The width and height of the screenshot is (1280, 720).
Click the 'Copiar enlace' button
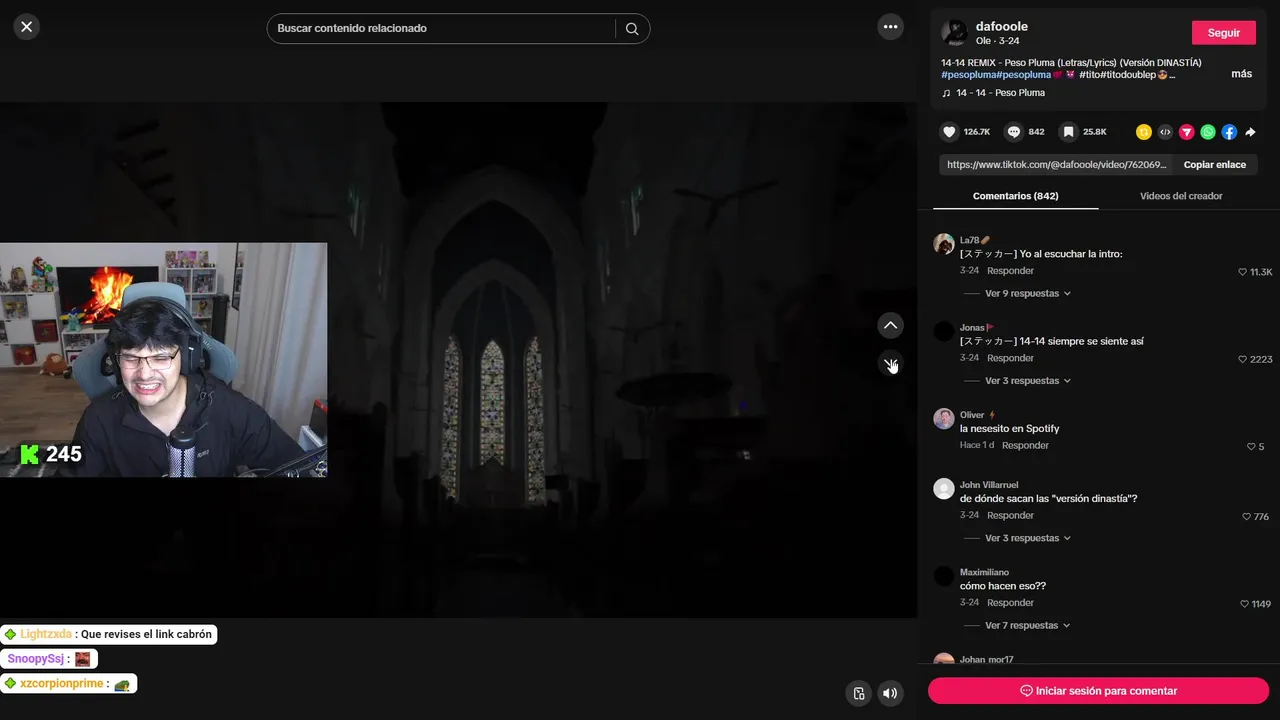1215,165
